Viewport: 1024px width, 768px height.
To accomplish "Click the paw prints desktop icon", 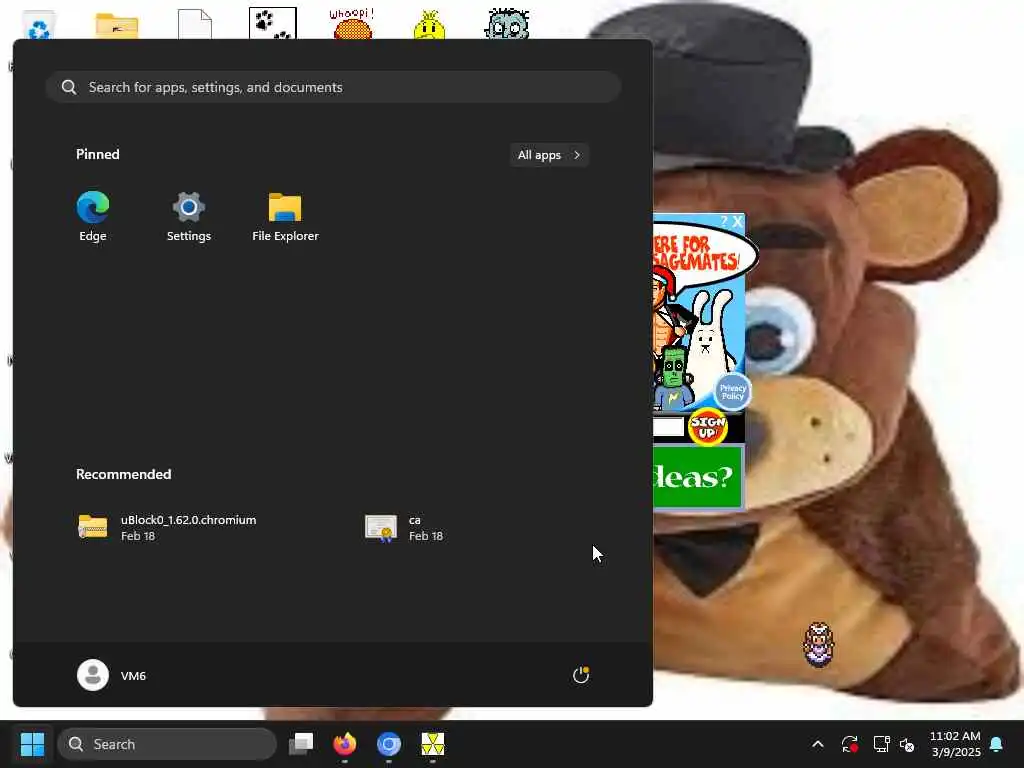I will (x=273, y=24).
